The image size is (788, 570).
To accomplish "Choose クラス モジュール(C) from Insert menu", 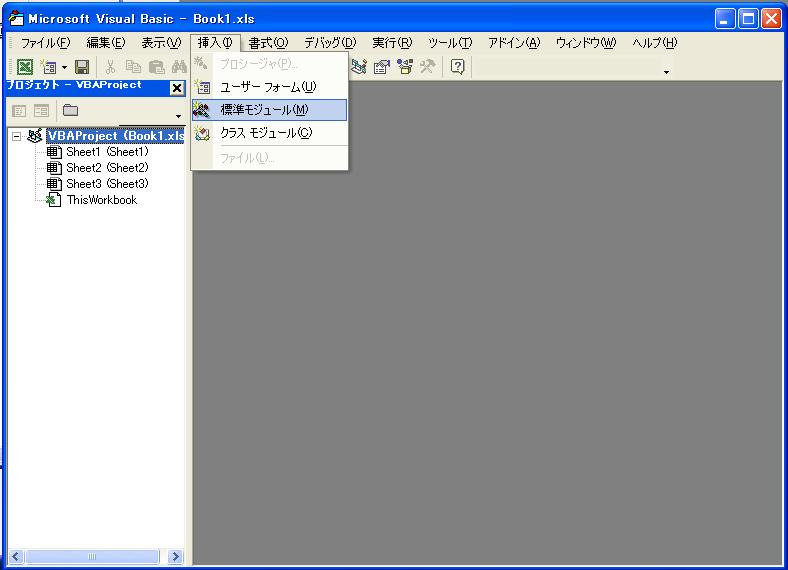I will coord(270,133).
